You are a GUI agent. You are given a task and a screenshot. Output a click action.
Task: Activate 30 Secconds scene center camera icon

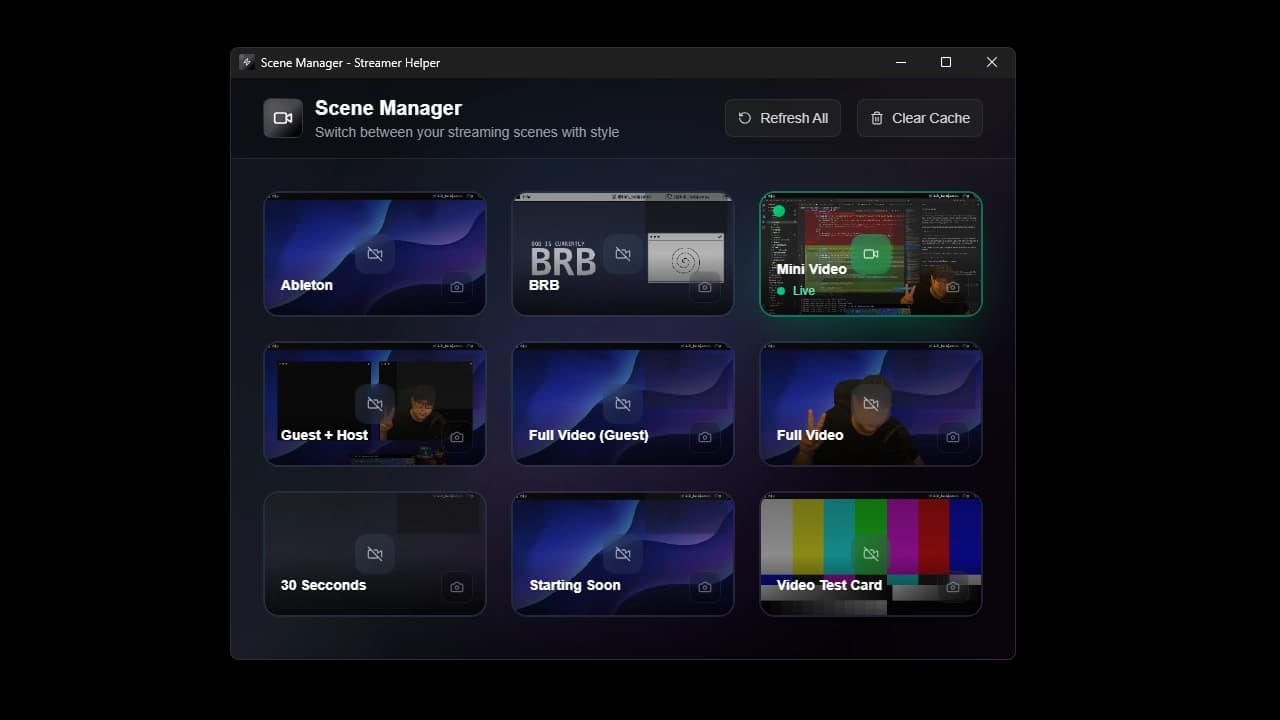point(375,554)
